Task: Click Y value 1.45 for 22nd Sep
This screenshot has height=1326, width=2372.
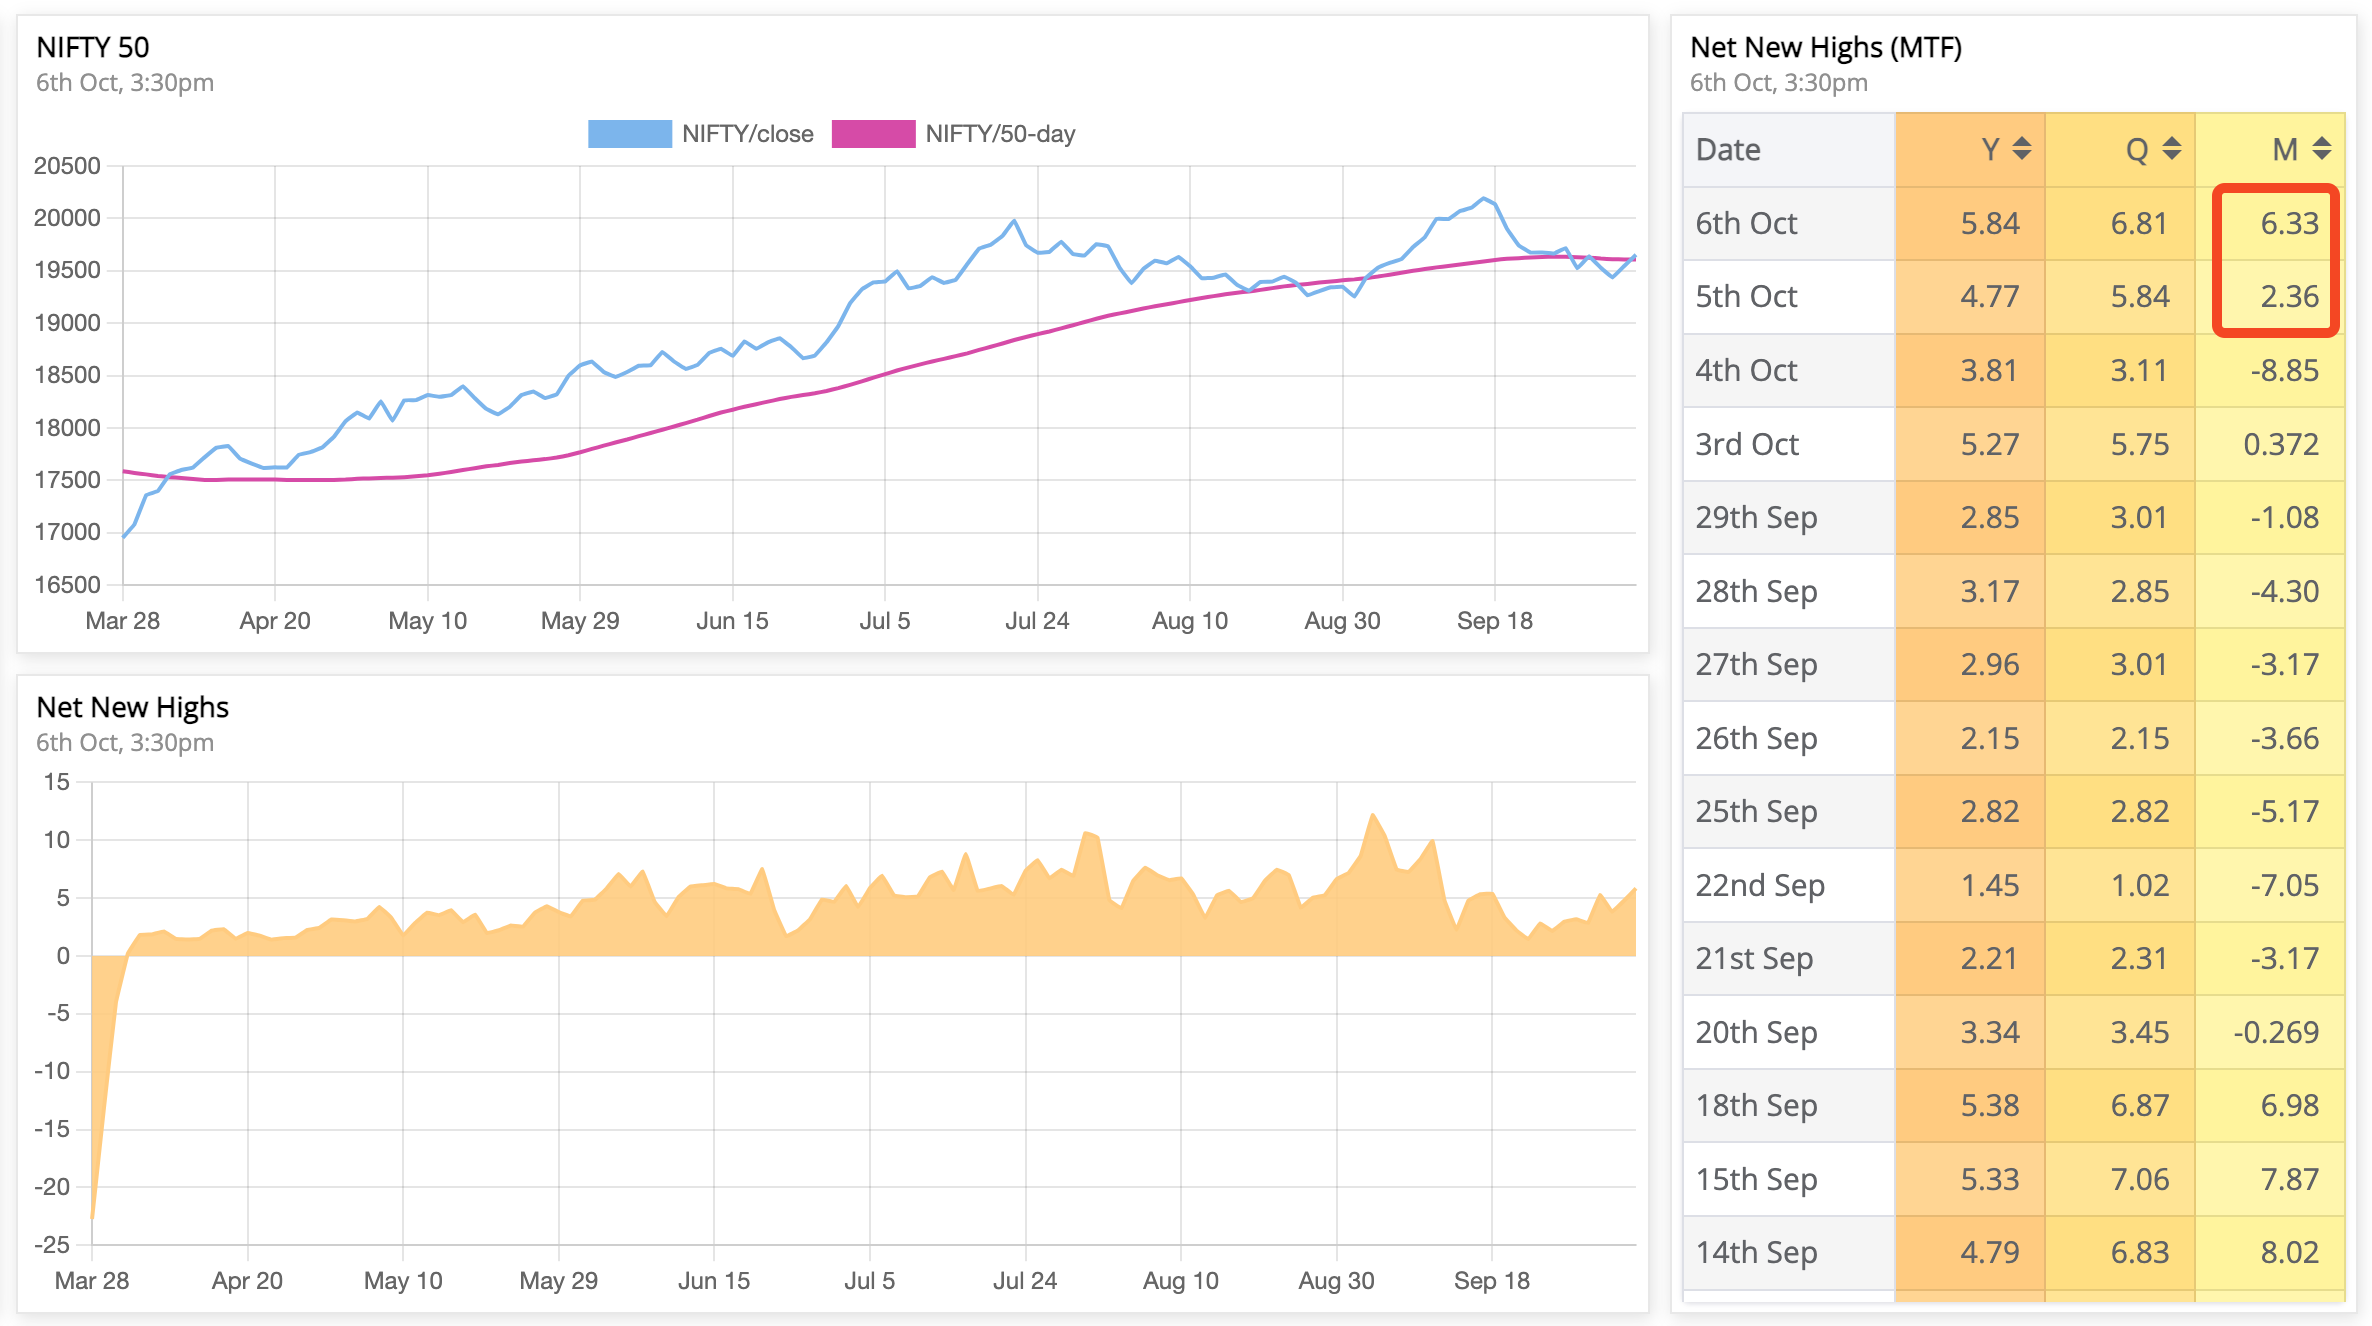Action: coord(1990,885)
